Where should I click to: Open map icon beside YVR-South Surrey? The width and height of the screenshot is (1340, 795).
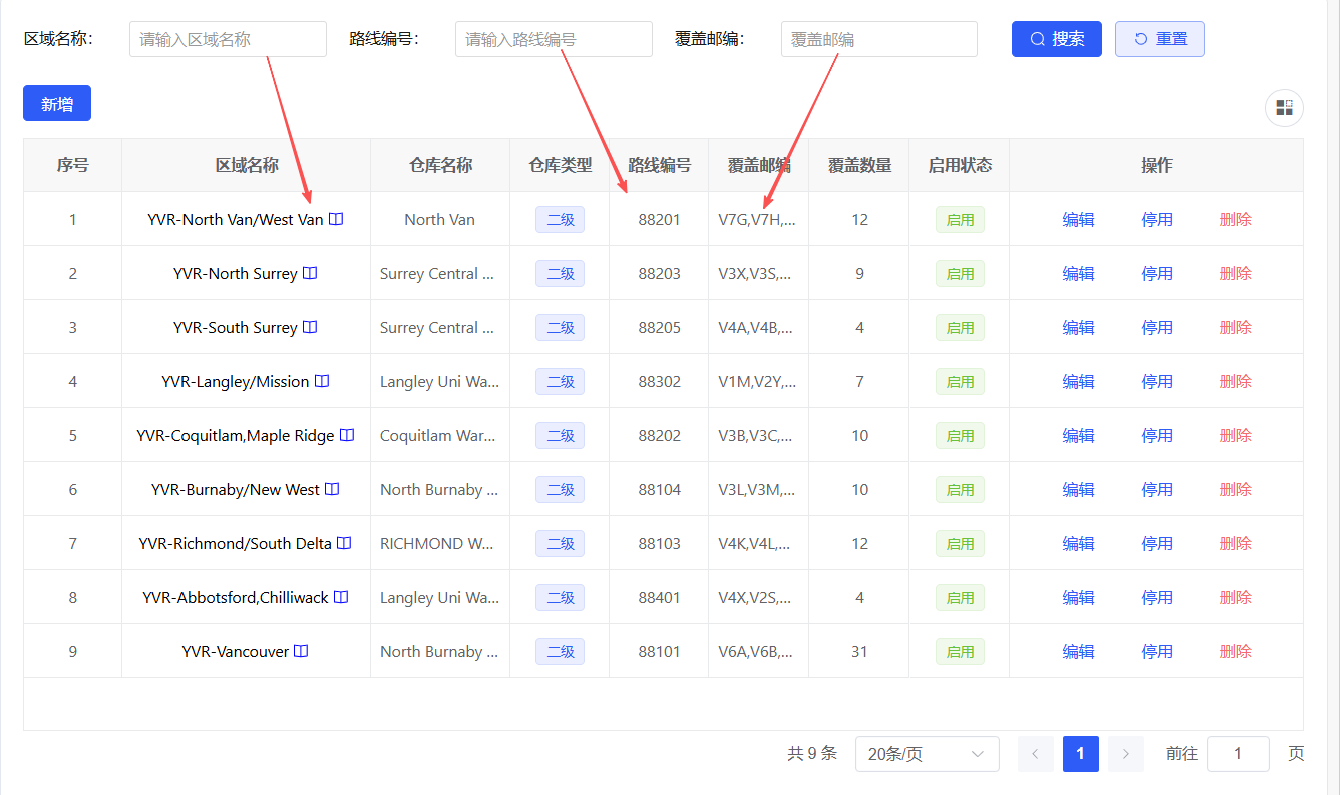click(x=310, y=327)
